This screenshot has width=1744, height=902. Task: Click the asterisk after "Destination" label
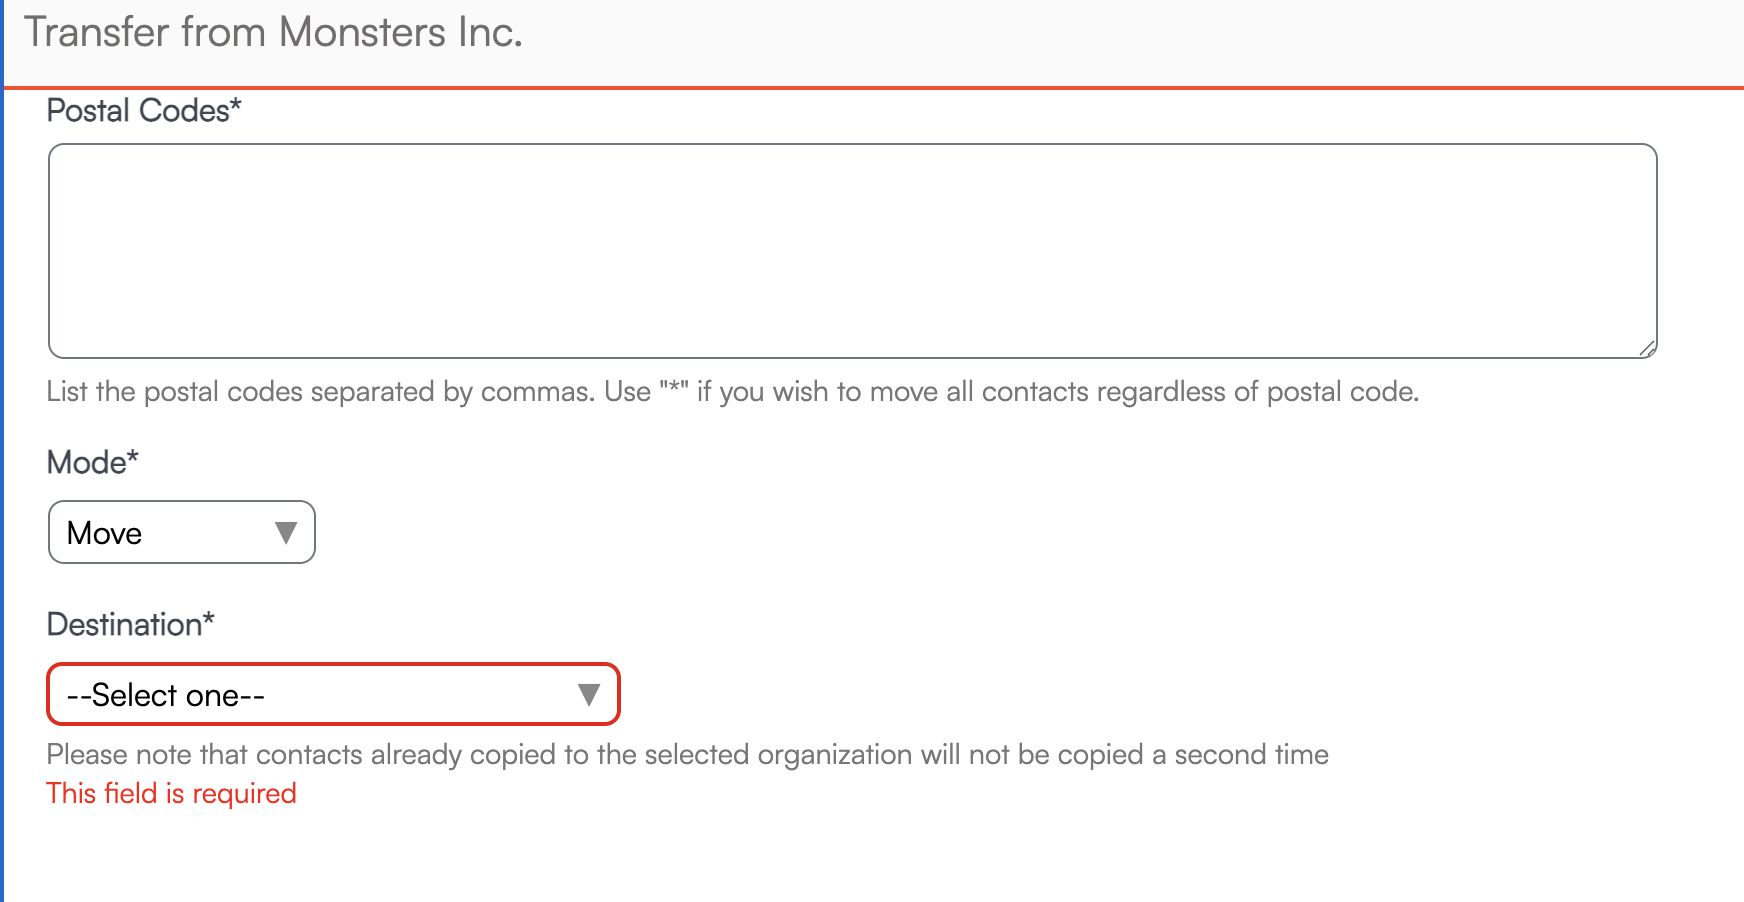(209, 620)
